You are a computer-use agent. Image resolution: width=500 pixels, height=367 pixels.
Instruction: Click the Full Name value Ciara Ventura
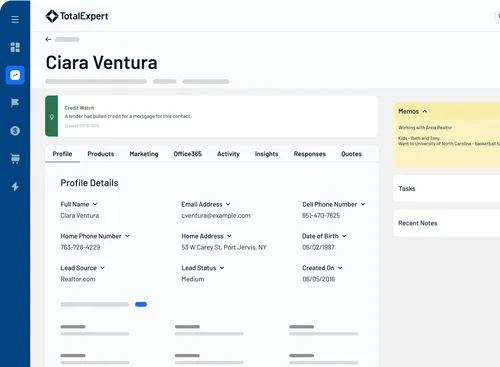click(80, 215)
